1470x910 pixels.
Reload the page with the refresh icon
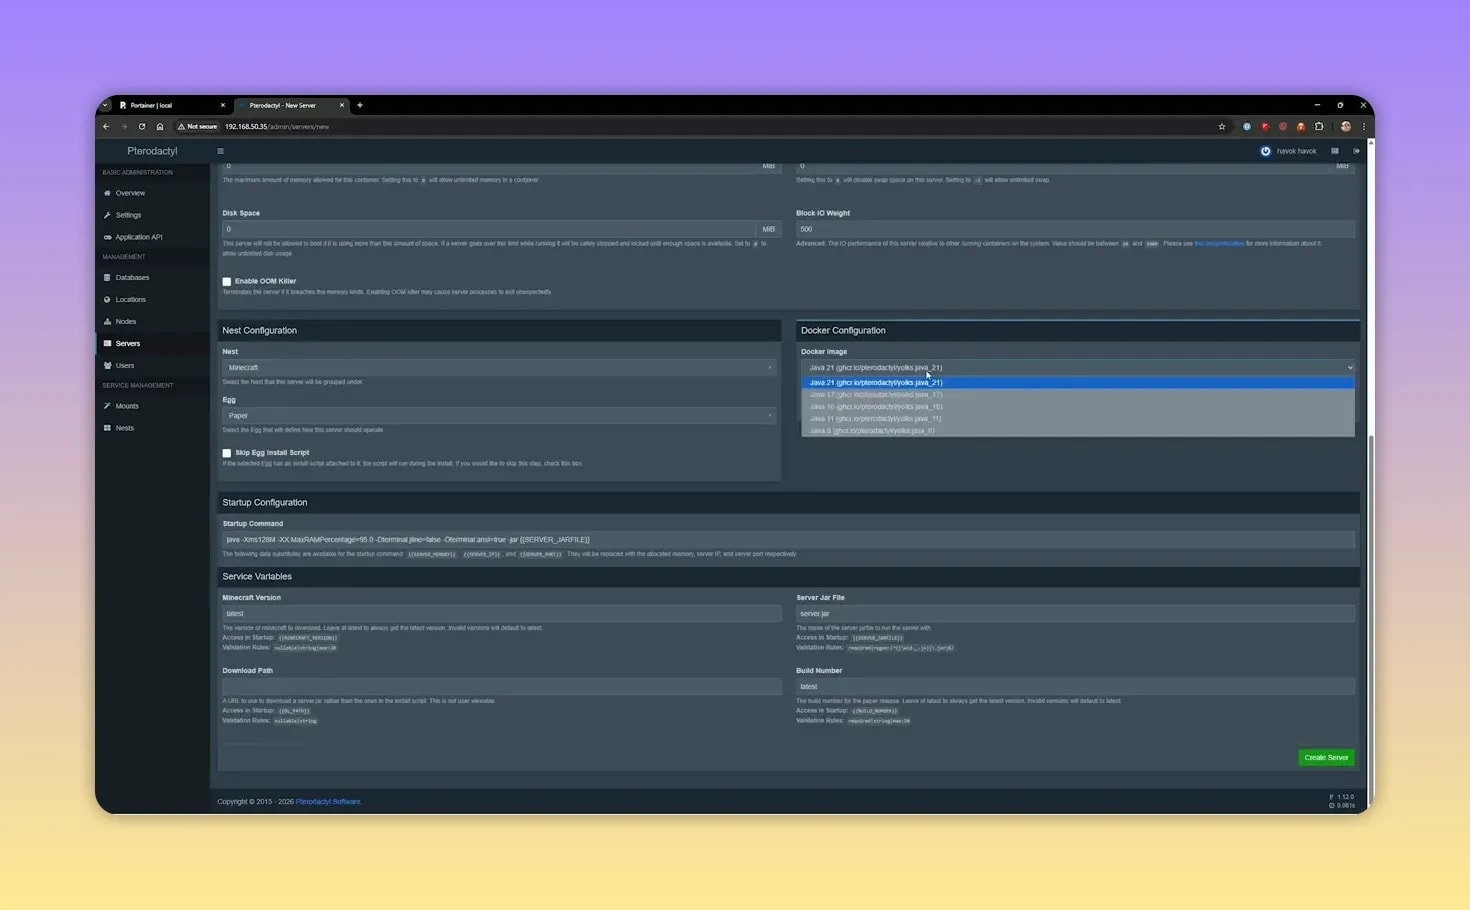[x=142, y=126]
